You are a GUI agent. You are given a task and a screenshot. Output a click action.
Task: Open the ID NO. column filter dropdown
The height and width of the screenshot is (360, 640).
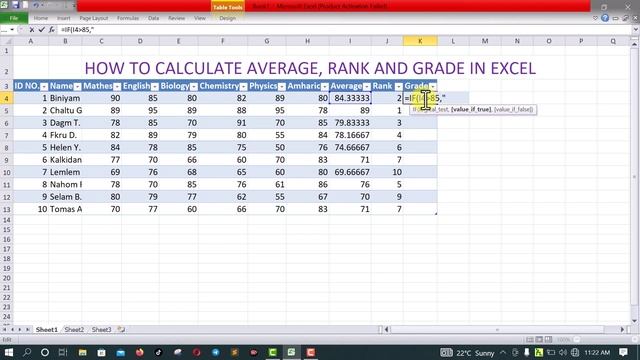44,87
